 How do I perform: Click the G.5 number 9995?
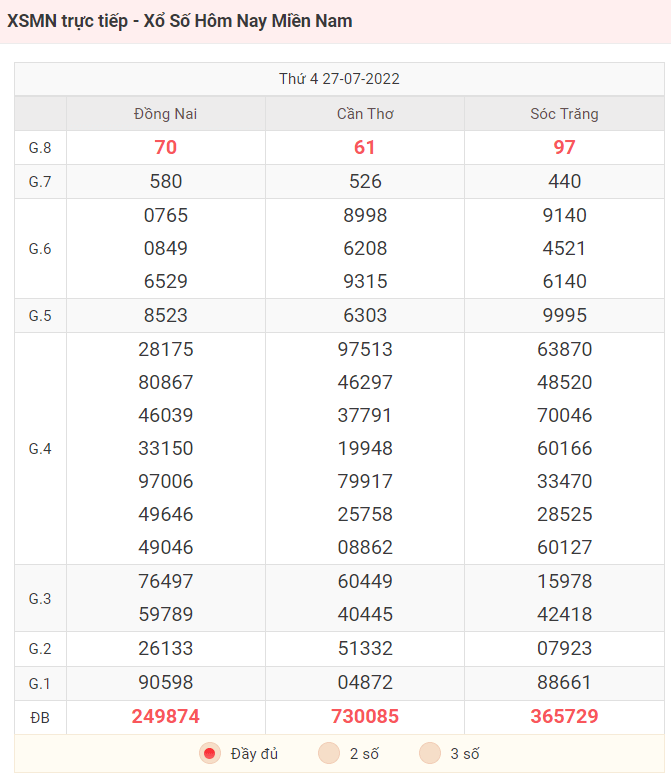(564, 316)
